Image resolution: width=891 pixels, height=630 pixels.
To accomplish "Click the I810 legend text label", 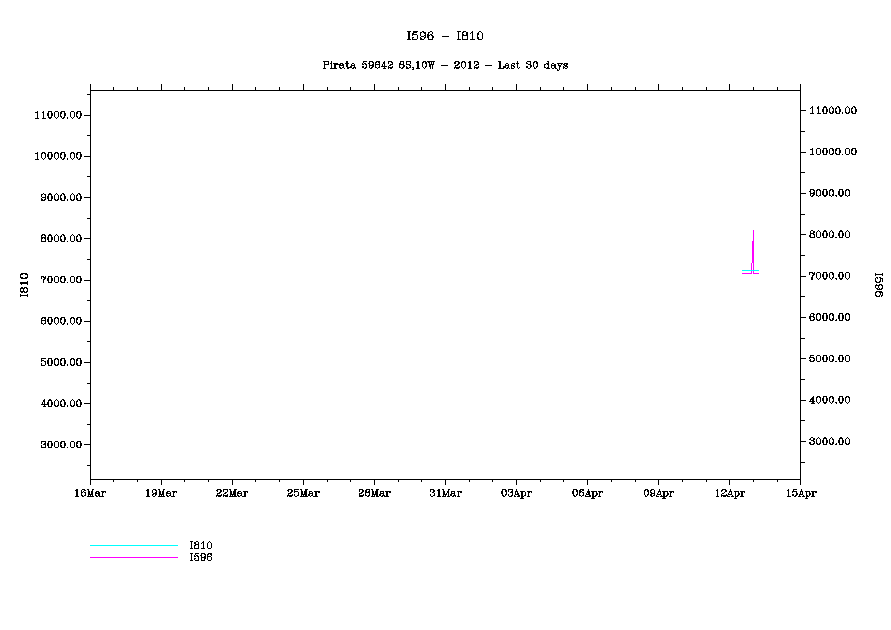I will coord(201,546).
